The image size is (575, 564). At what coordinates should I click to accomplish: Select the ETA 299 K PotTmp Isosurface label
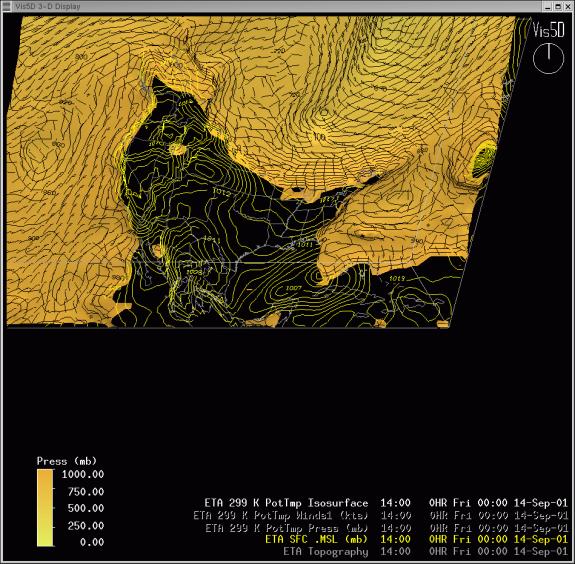click(286, 503)
